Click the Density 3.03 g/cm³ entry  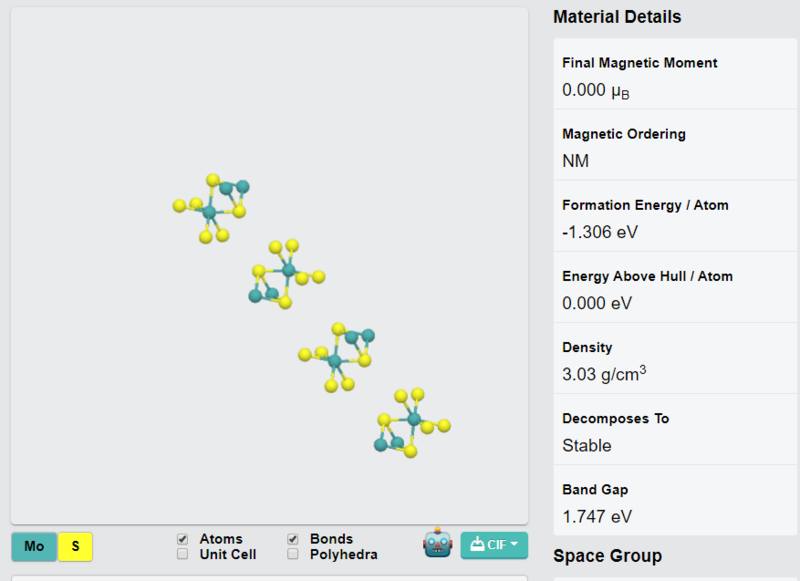(x=675, y=359)
